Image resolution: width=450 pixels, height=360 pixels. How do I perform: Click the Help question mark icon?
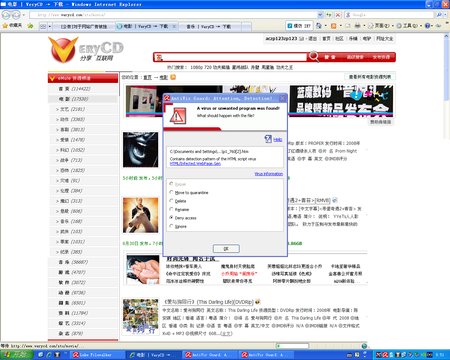point(268,139)
